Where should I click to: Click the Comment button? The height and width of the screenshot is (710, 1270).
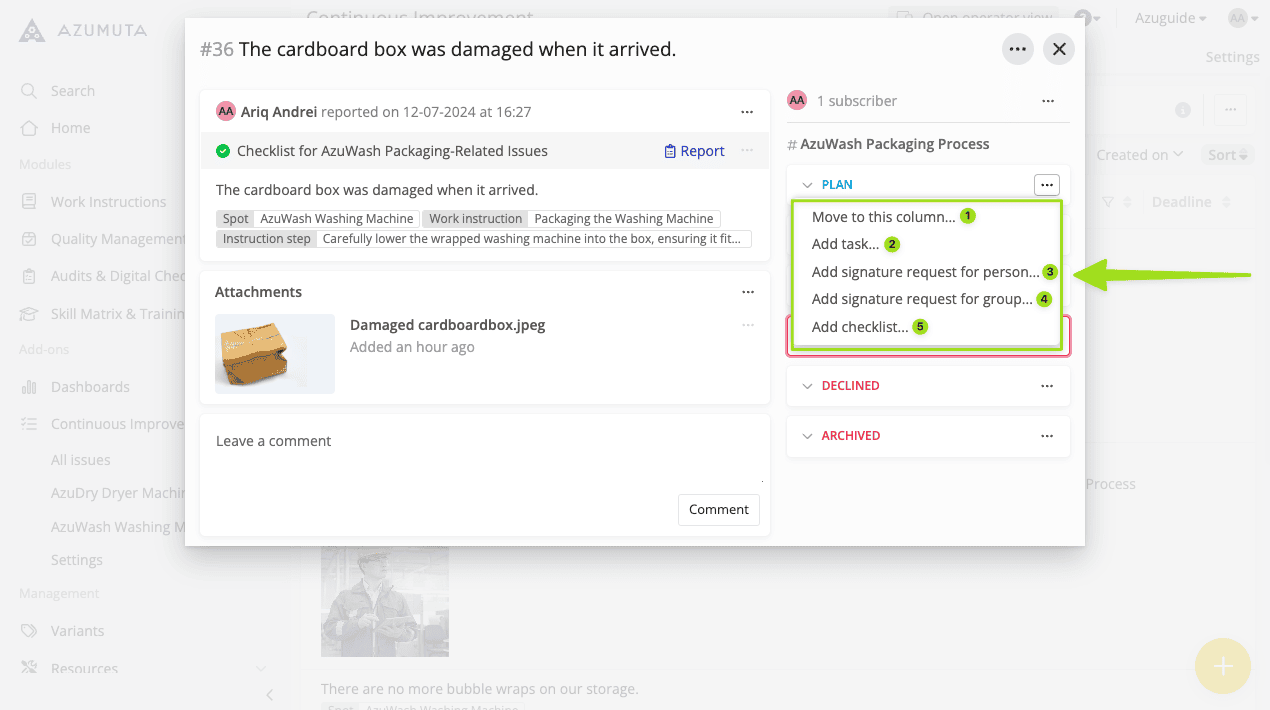[x=718, y=509]
